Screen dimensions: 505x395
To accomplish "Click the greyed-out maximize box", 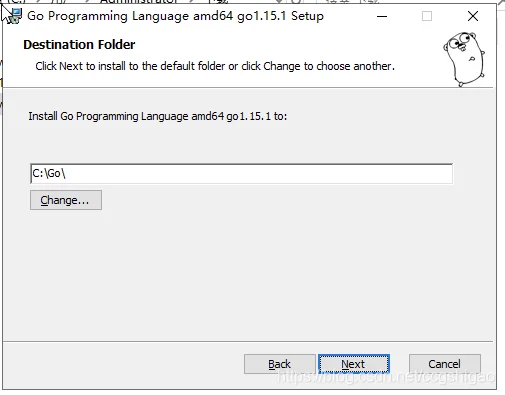I will (x=427, y=16).
